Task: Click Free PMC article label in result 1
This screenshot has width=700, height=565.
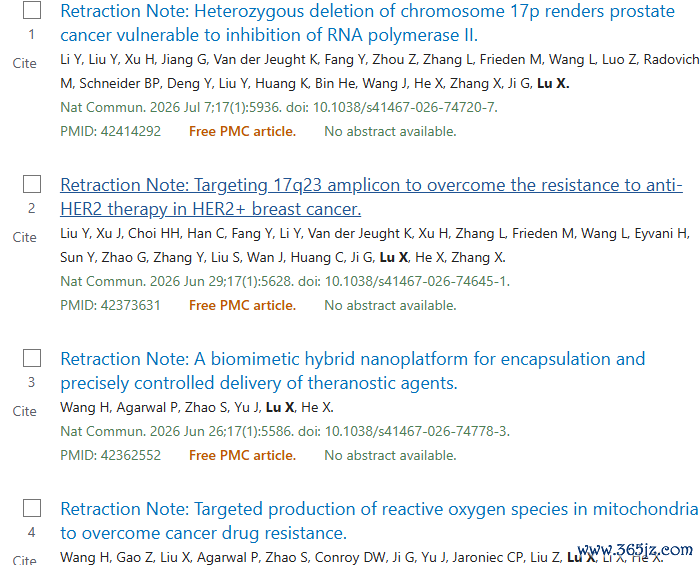Action: point(242,132)
